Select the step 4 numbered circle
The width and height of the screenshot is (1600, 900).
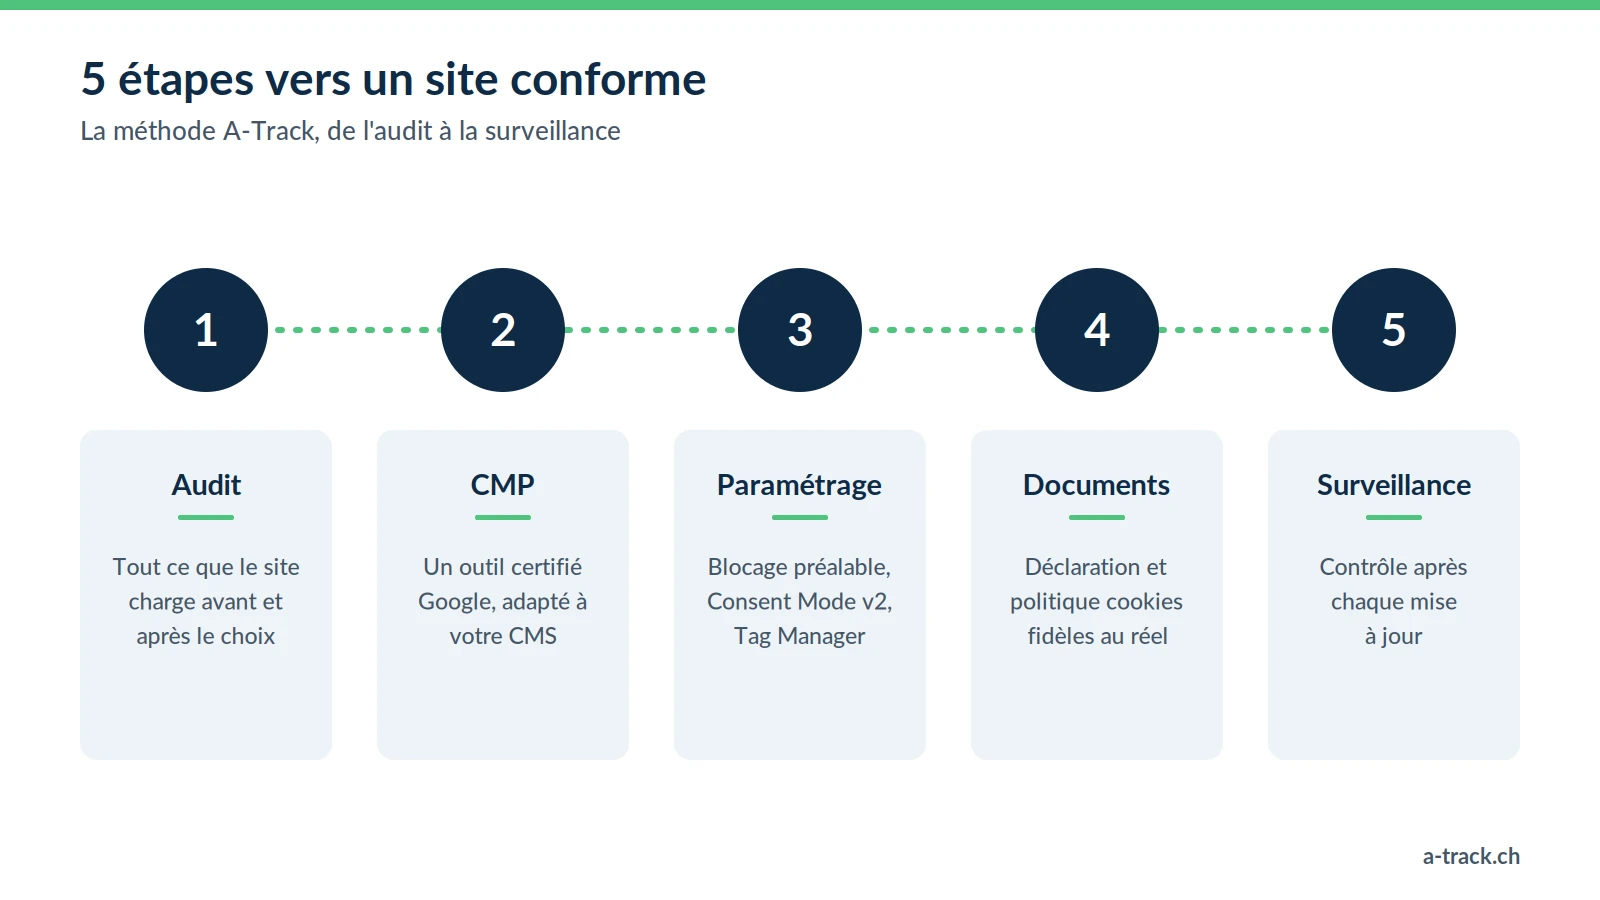(x=1097, y=330)
